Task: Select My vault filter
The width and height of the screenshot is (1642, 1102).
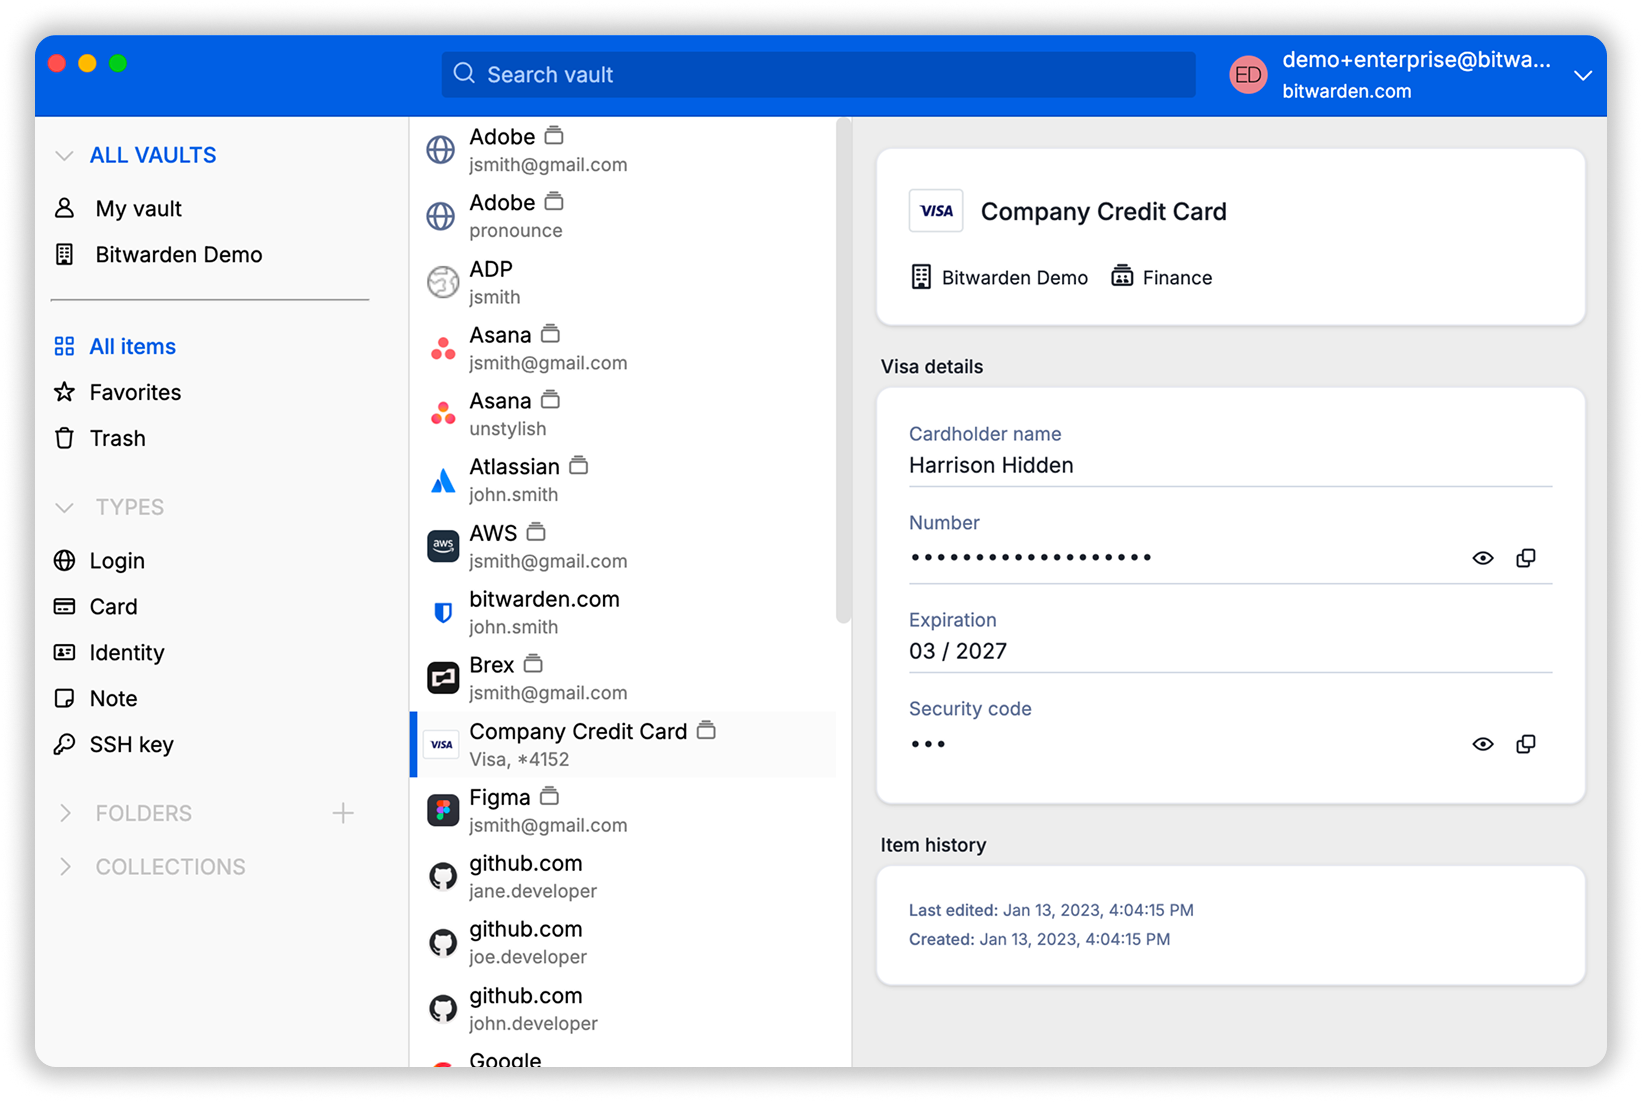Action: coord(138,209)
